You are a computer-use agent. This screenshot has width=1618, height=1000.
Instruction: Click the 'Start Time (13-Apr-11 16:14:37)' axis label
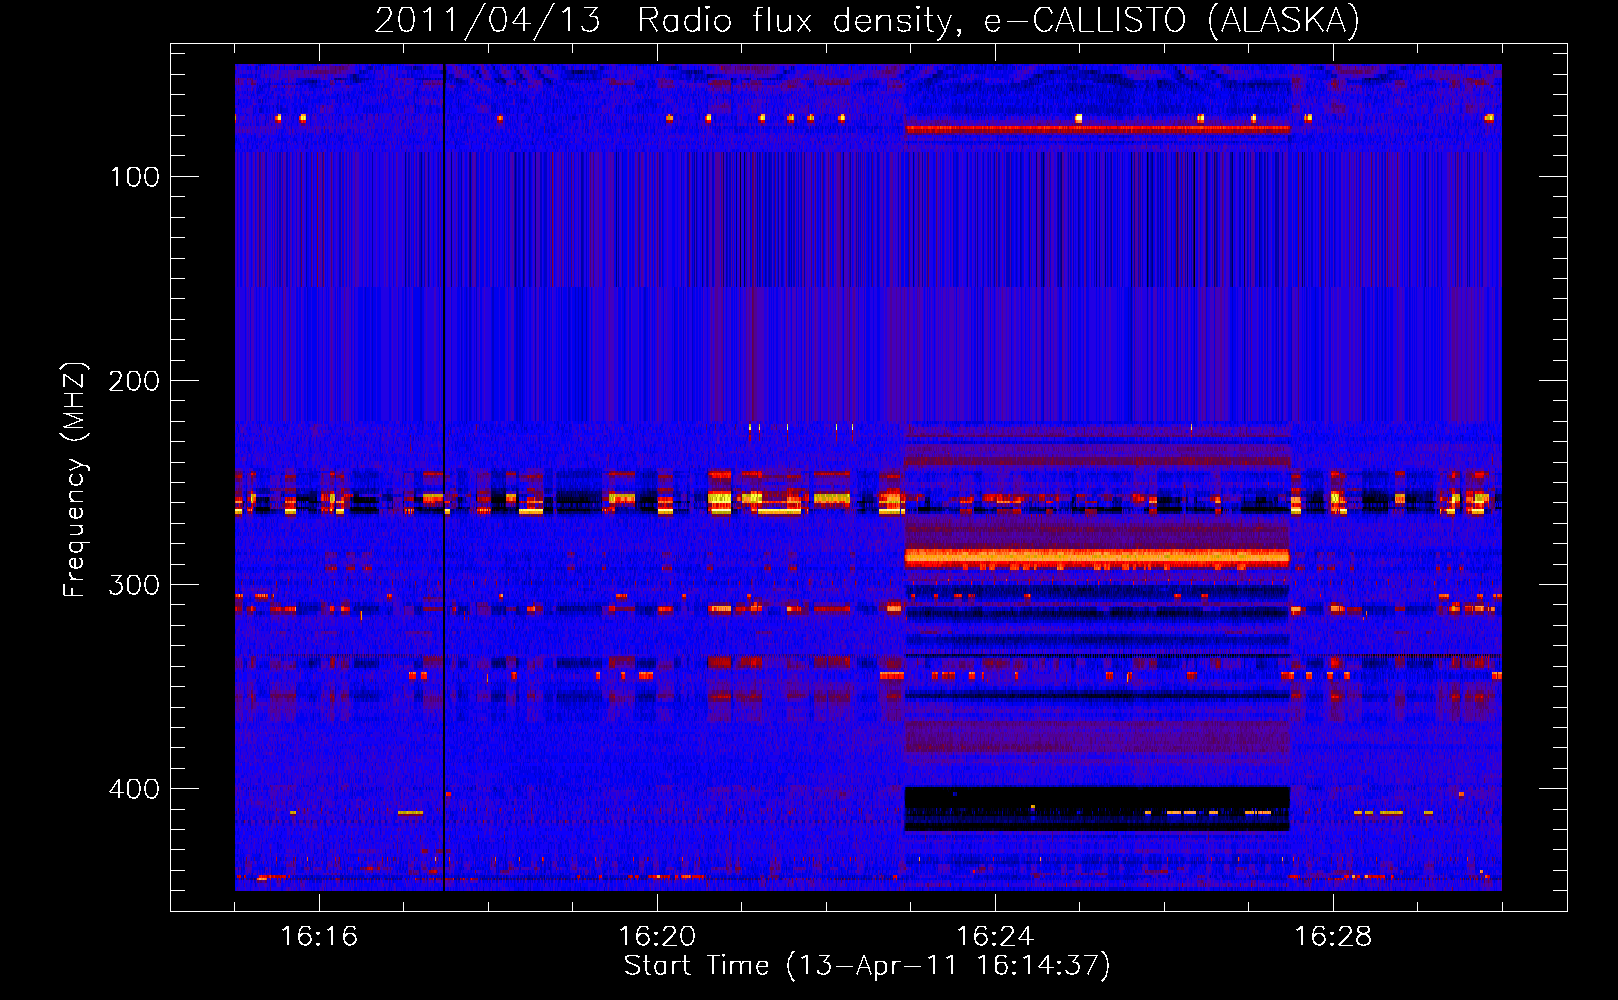click(x=867, y=965)
